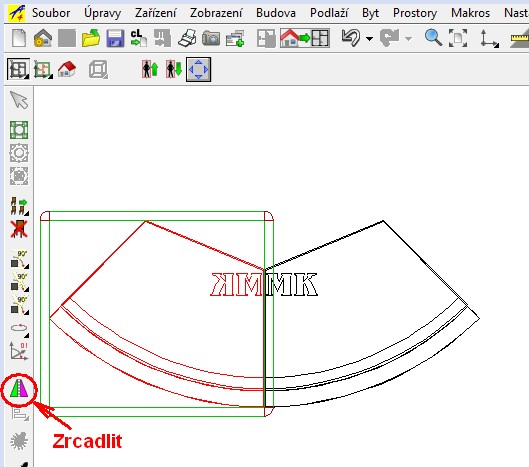Click the blue floppy disk save icon
Screen dimensions: 529x467
point(115,38)
